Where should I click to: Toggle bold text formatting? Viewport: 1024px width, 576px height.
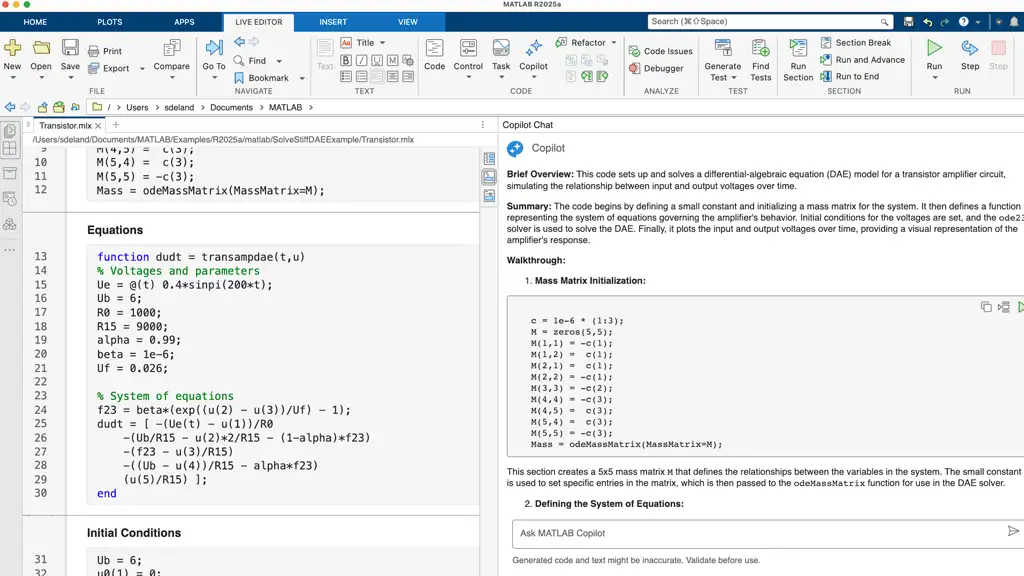[346, 60]
